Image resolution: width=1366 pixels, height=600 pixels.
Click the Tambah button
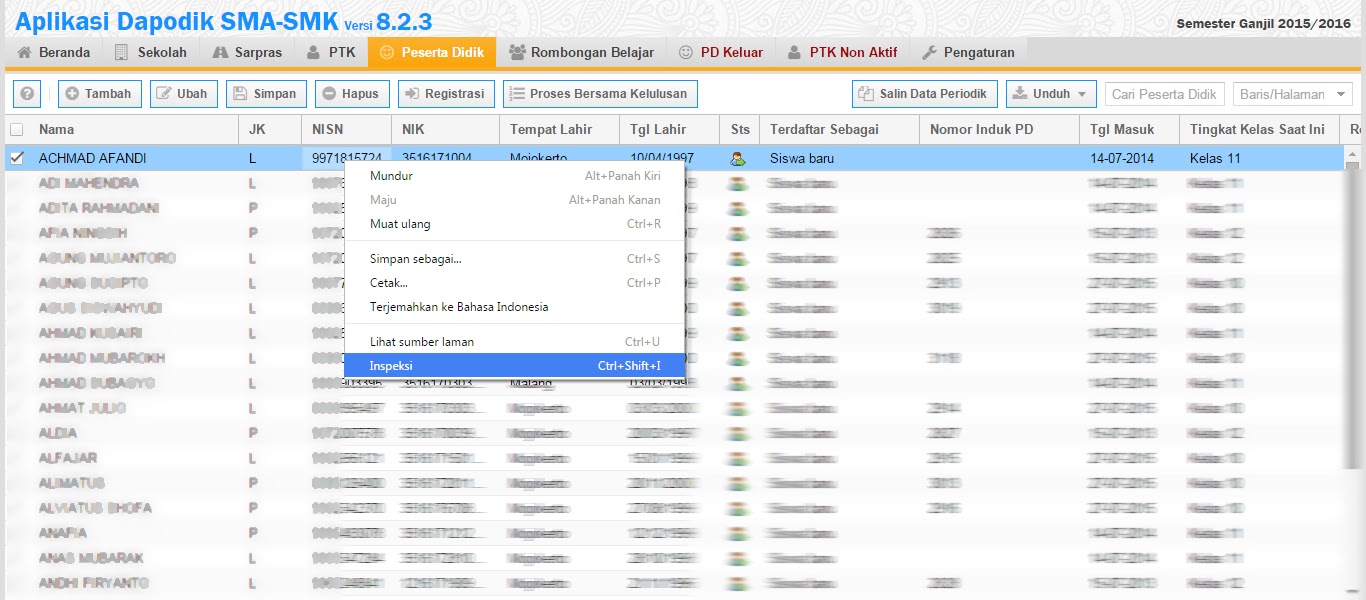point(100,94)
